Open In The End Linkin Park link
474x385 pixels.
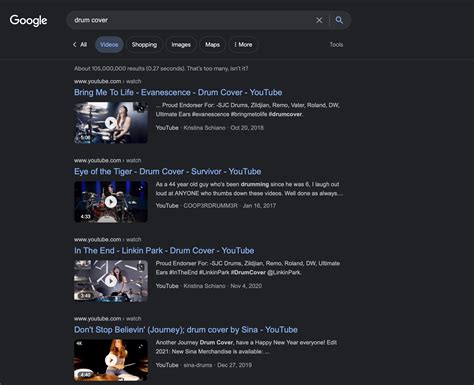[164, 250]
